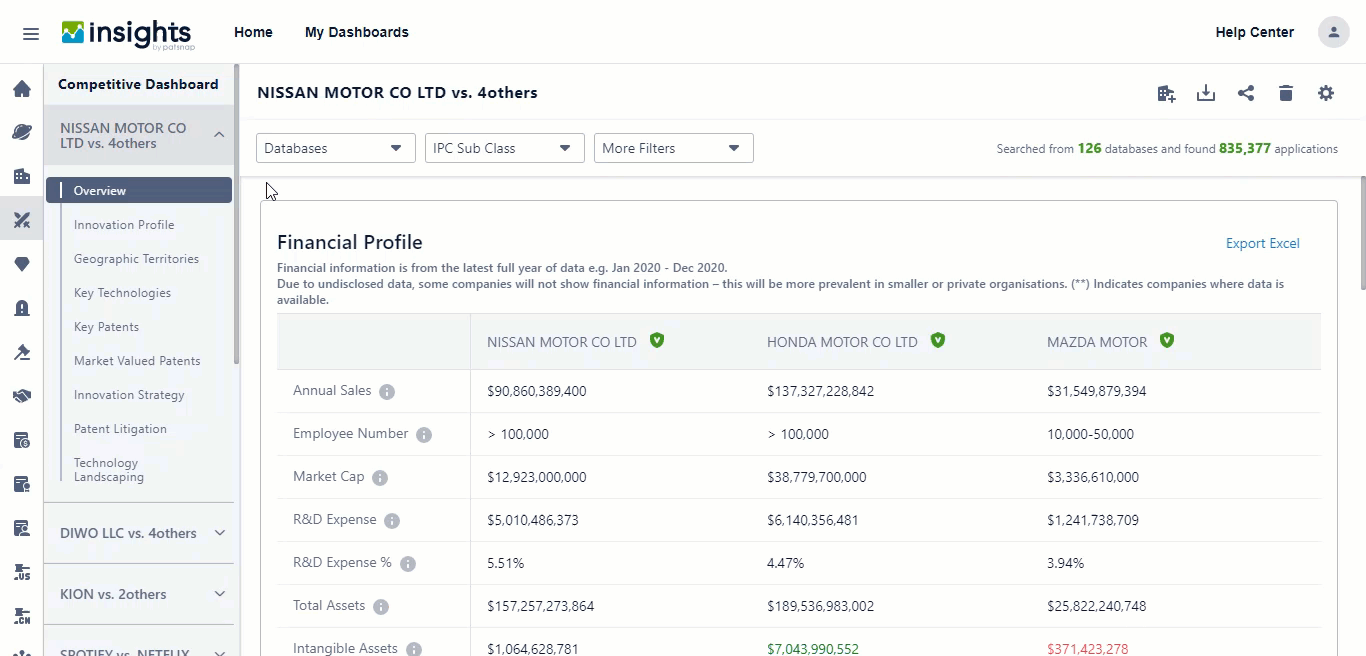Open the hamburger menu
This screenshot has height=656, width=1366.
tap(31, 33)
